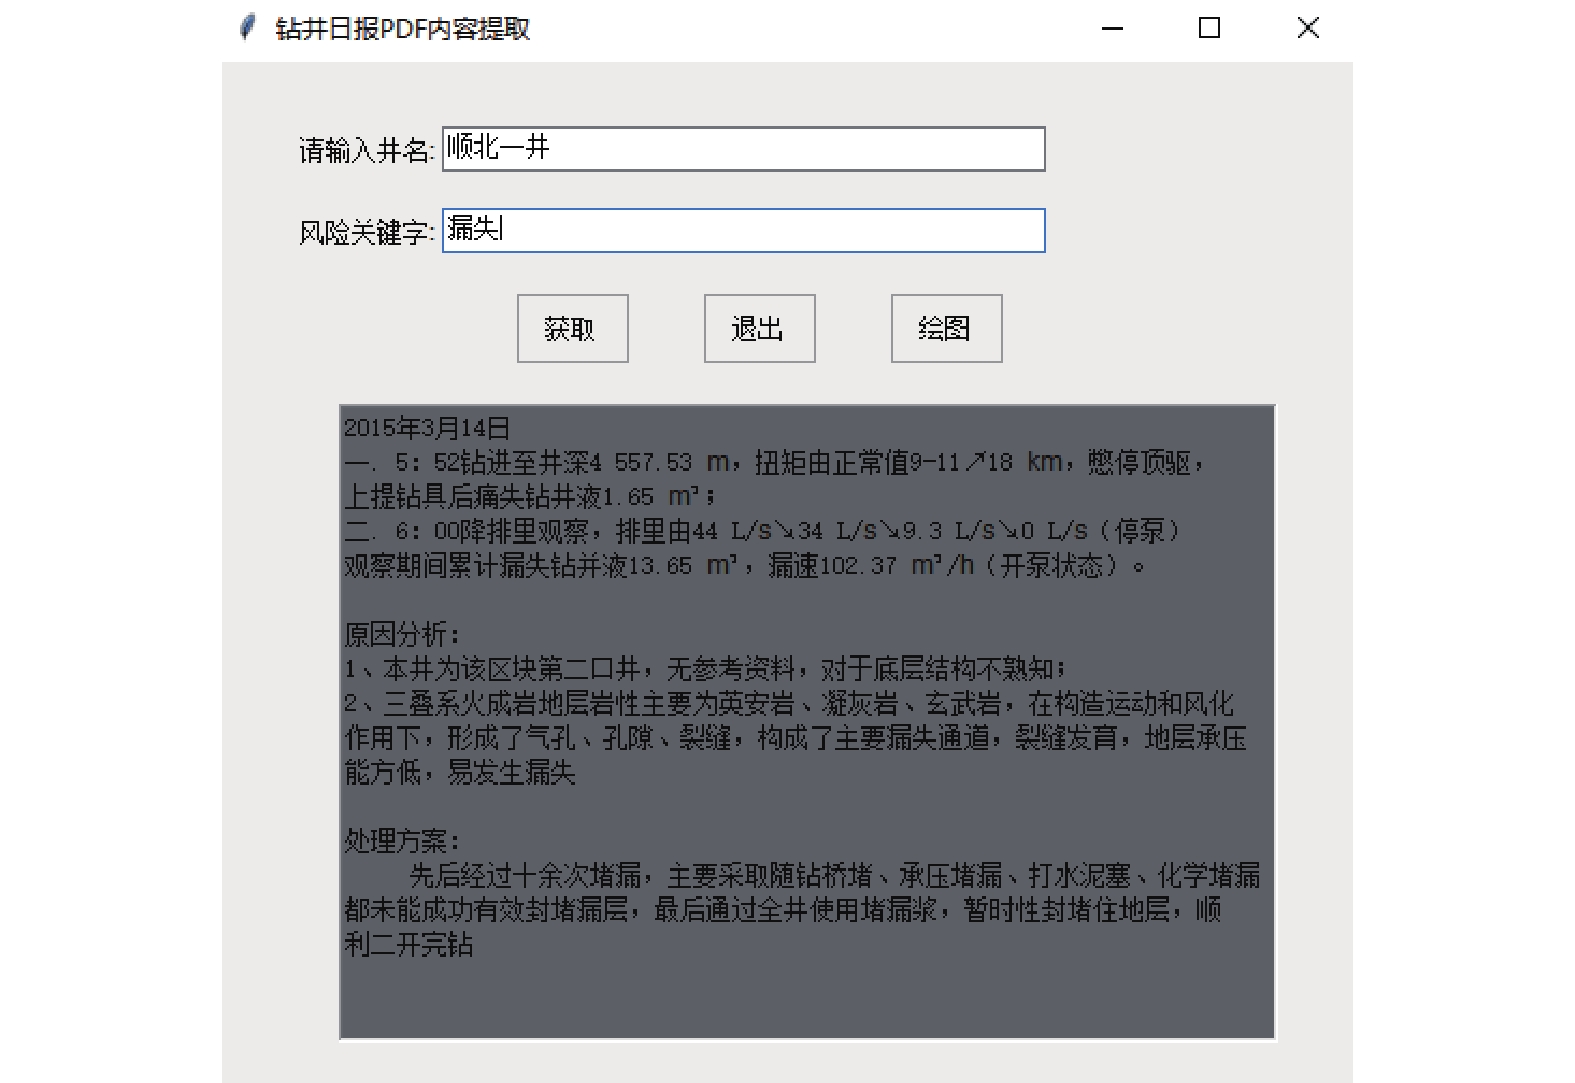
Task: Click the 原因分析 heading in results
Action: click(x=402, y=634)
